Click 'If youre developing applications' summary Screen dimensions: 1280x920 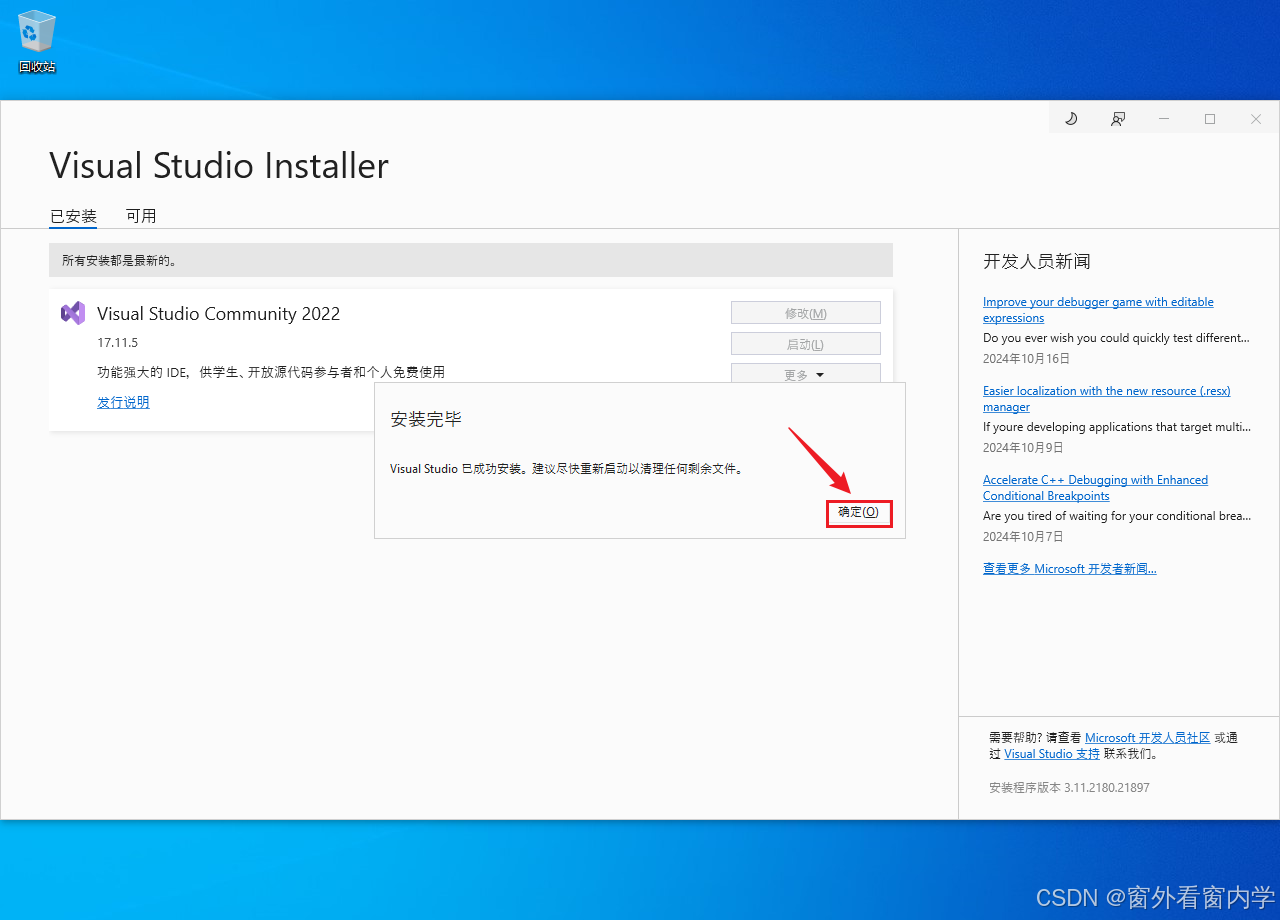coord(1116,427)
